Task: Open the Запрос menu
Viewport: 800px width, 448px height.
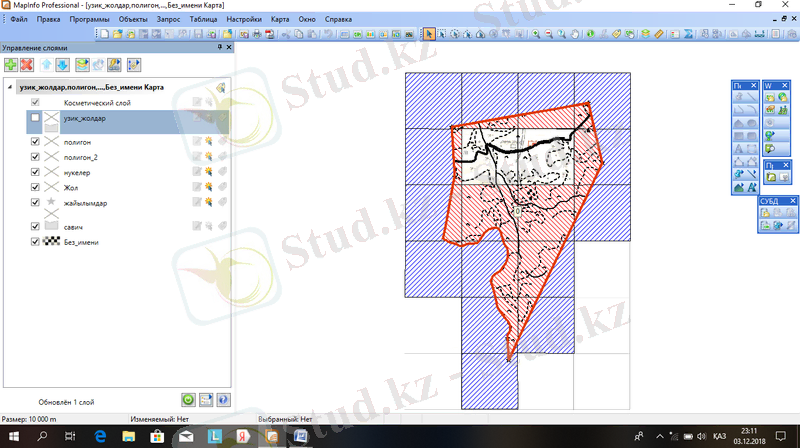Action: (167, 20)
